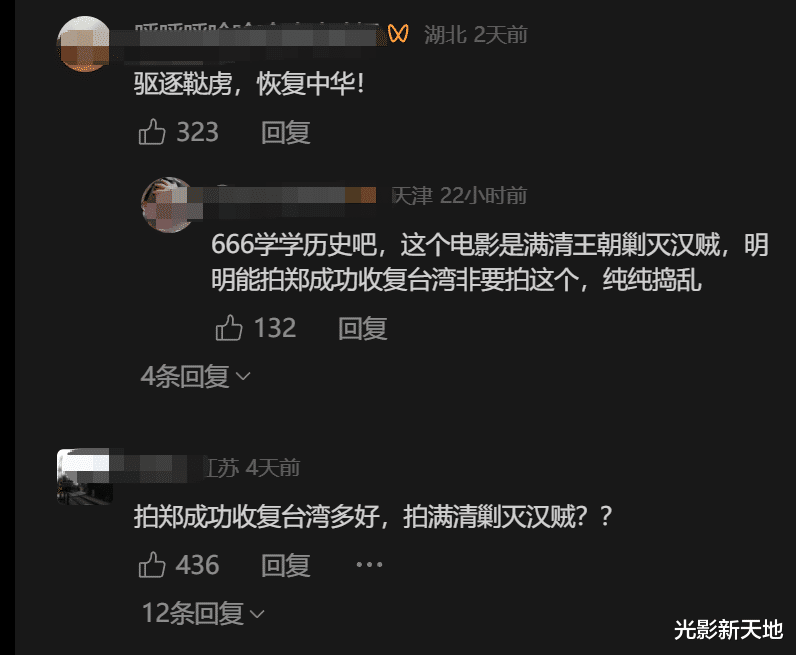The width and height of the screenshot is (796, 655).
Task: Reply to the 驱逐鞑虏 comment
Action: click(x=285, y=133)
